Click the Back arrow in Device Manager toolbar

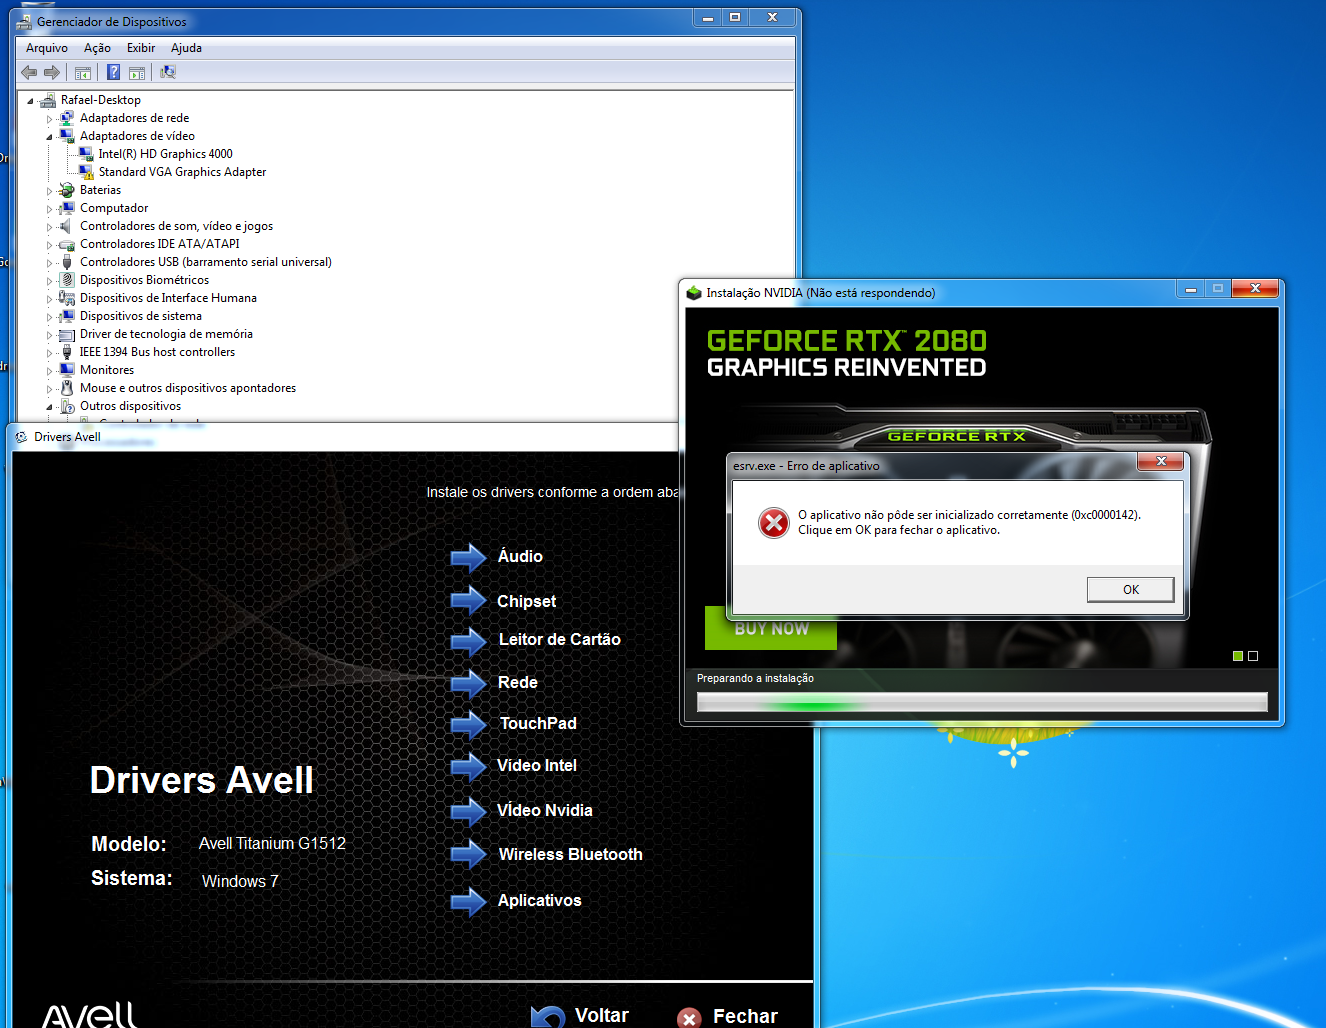(29, 72)
